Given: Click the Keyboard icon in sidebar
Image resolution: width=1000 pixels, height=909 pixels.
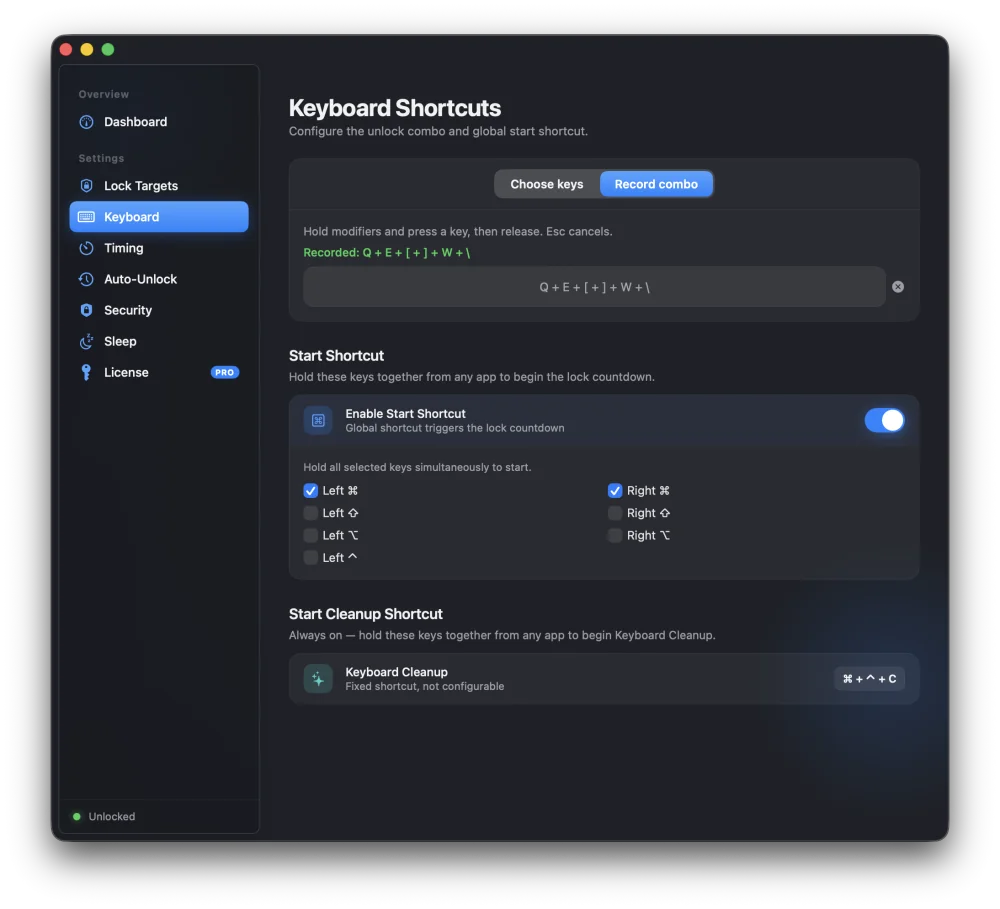Looking at the screenshot, I should coord(86,217).
